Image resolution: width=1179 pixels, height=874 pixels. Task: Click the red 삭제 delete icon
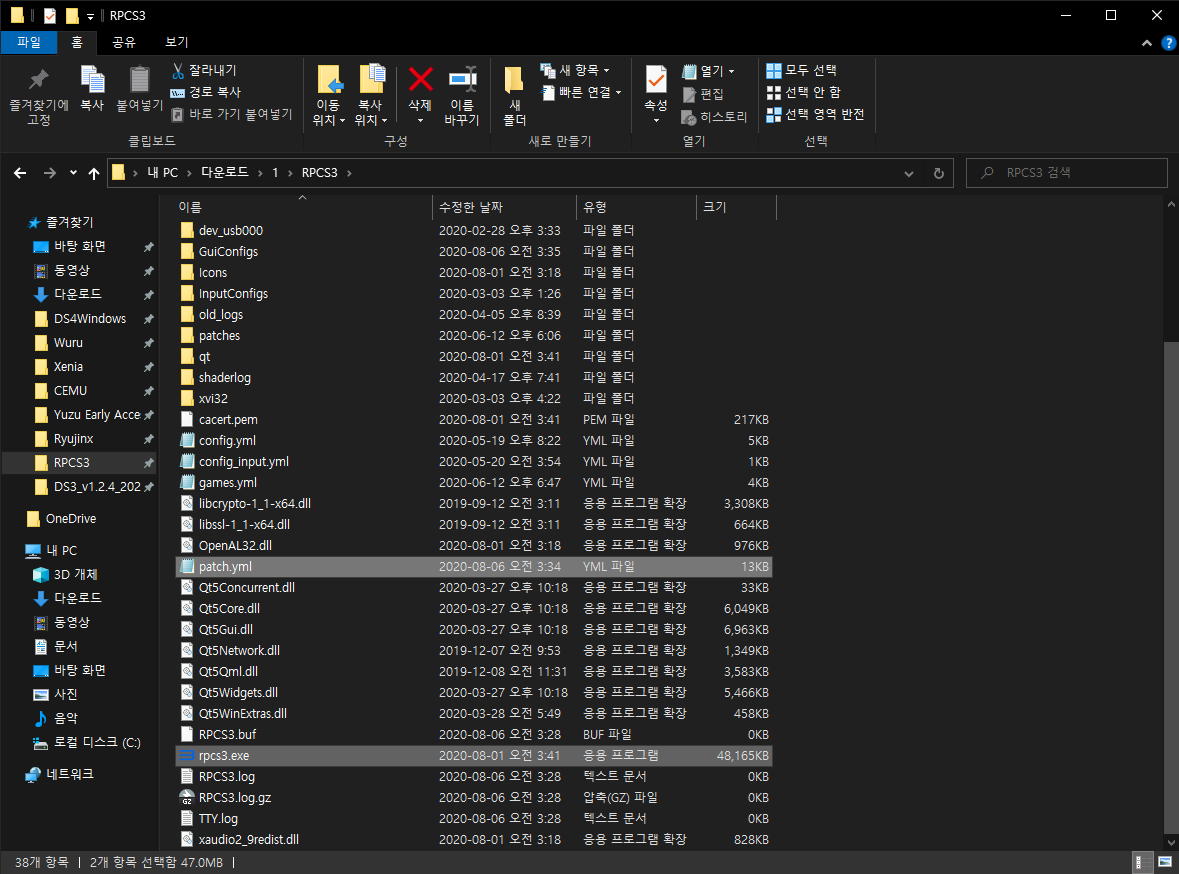coord(420,80)
